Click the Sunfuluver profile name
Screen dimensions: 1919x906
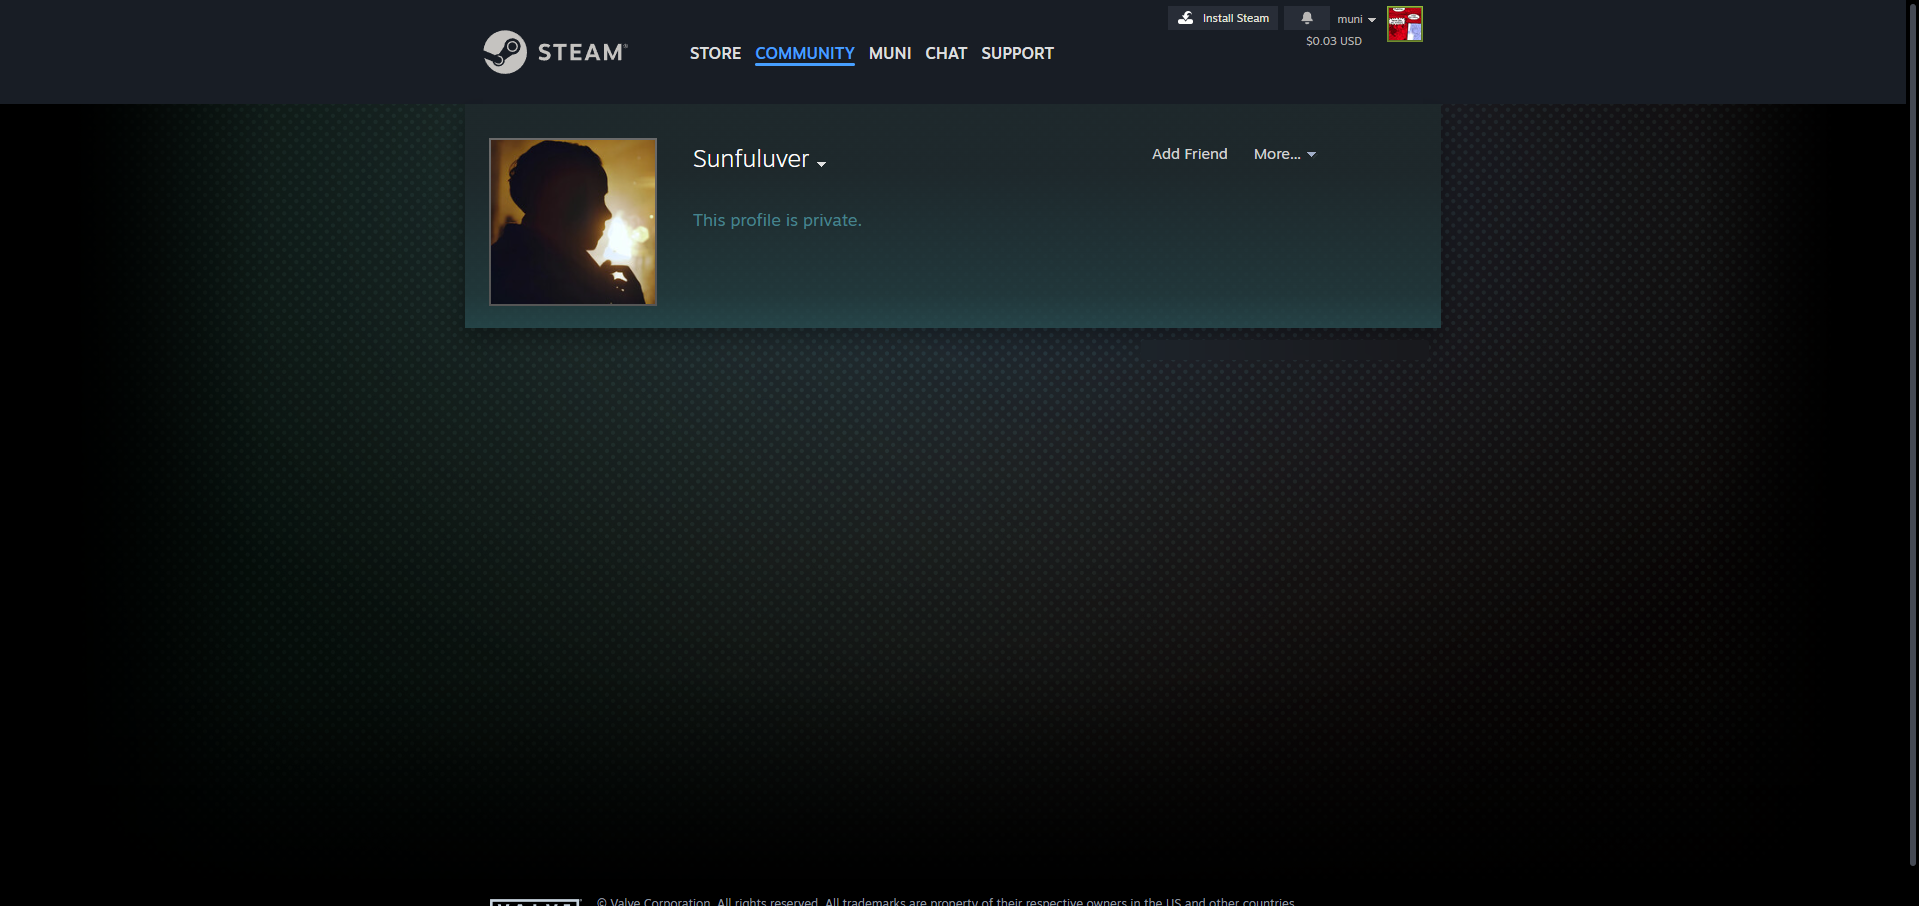click(x=751, y=159)
